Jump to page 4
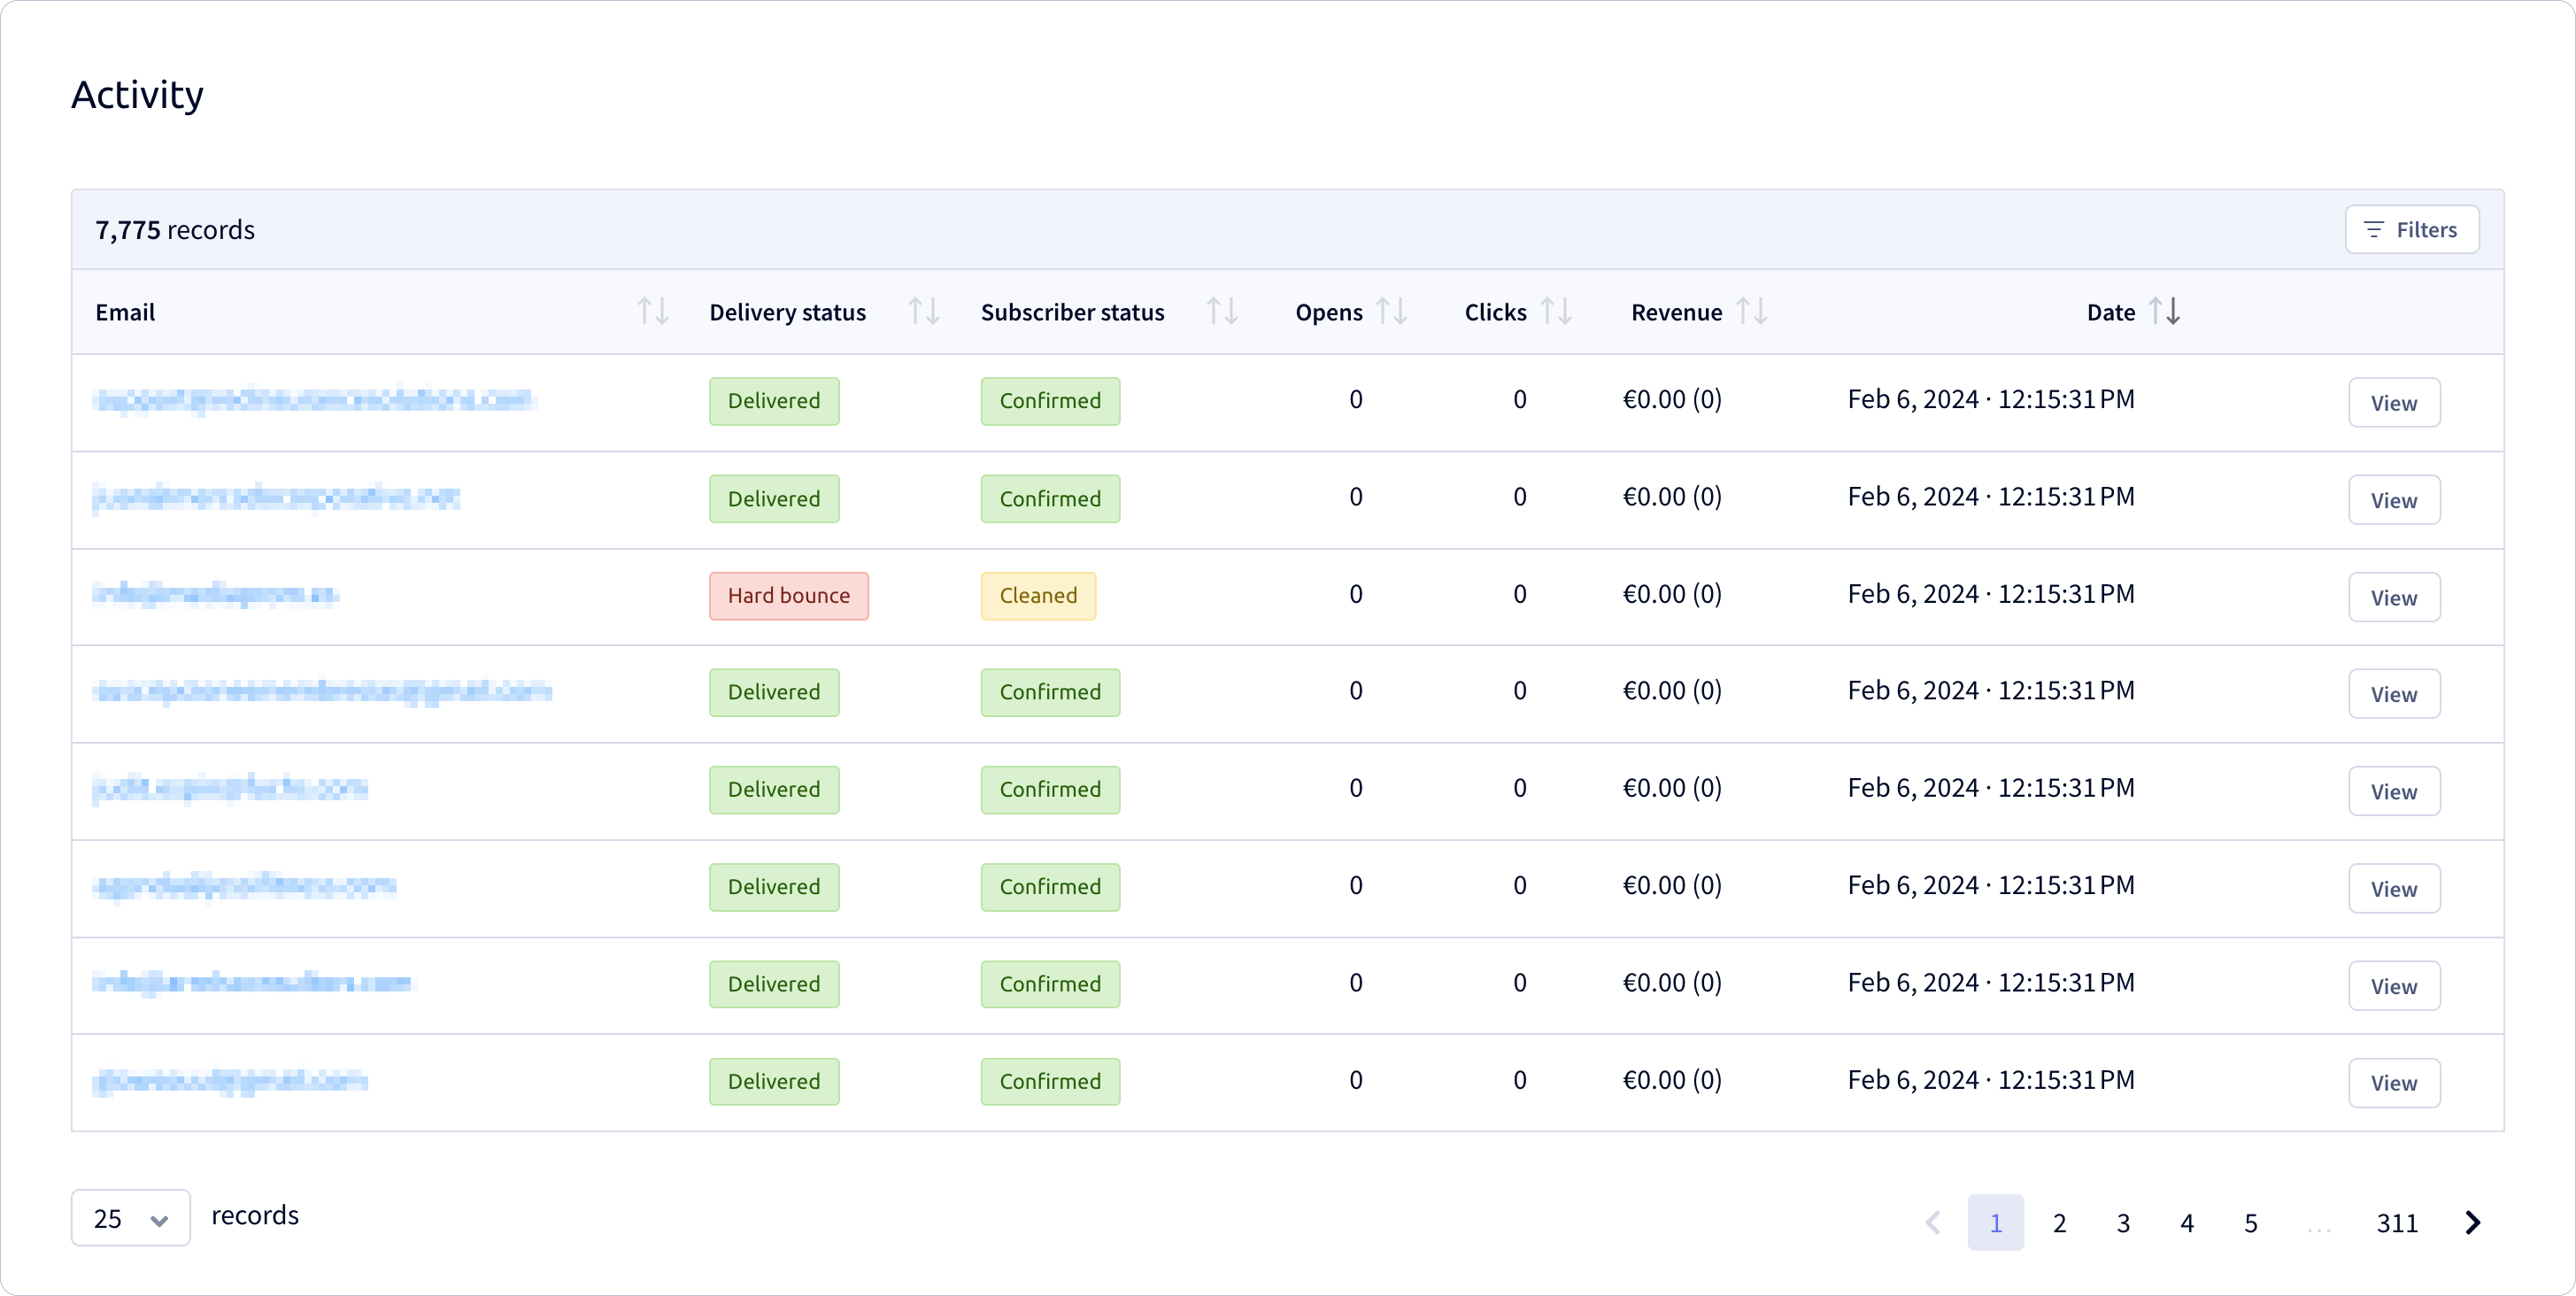This screenshot has height=1296, width=2576. point(2187,1222)
